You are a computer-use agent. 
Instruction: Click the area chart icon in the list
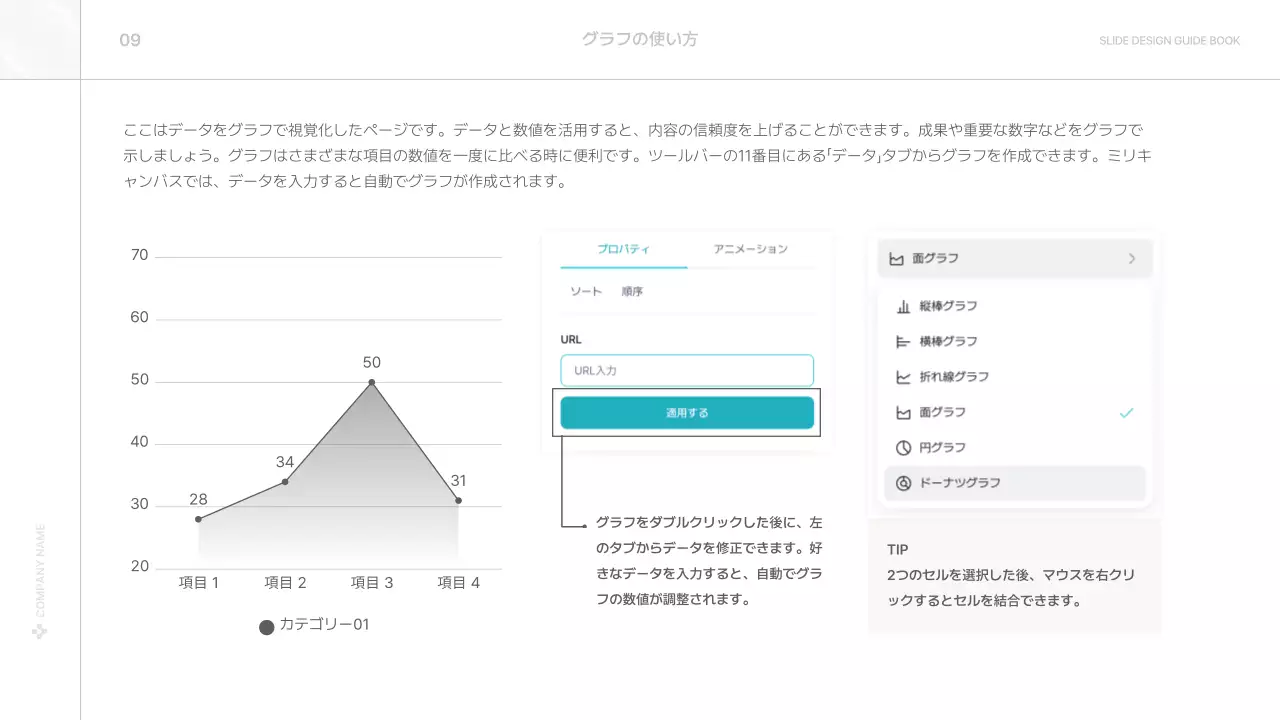coord(903,413)
